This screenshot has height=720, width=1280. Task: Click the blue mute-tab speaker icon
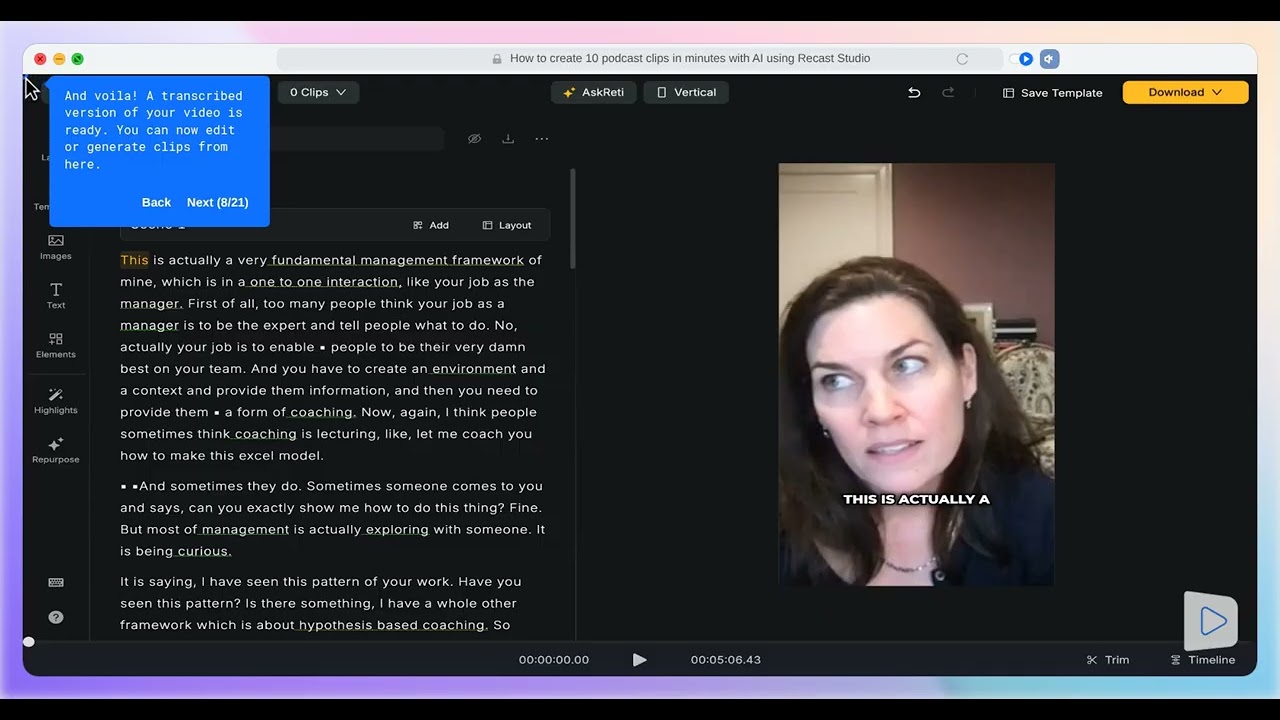[1049, 59]
